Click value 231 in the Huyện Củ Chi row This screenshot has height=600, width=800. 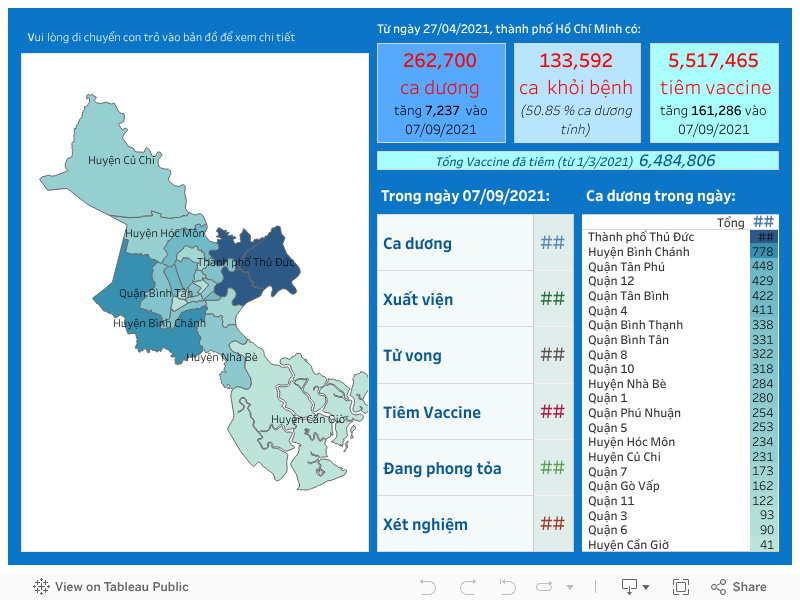(763, 457)
